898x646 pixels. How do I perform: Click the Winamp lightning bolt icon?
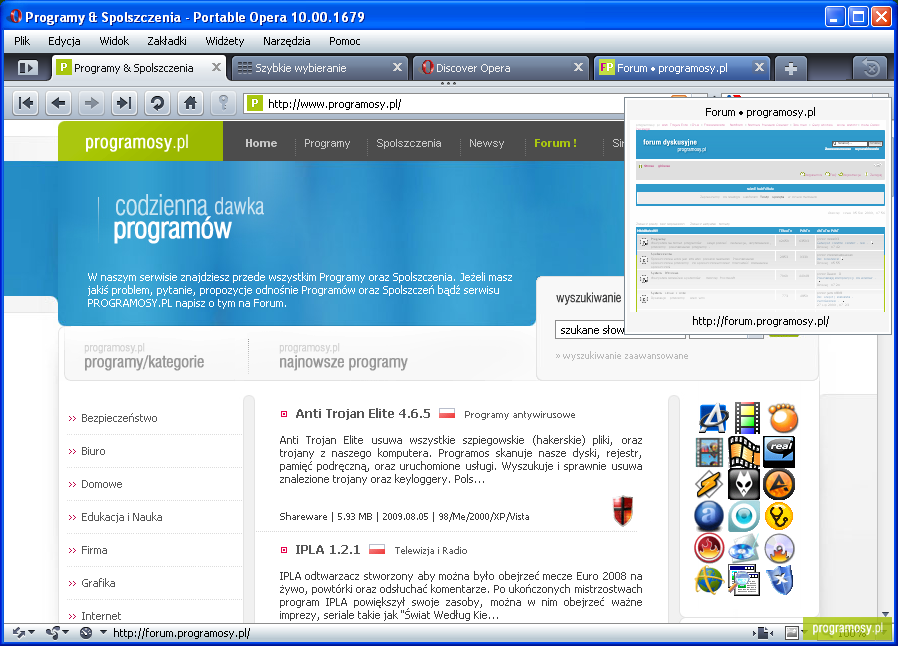709,484
